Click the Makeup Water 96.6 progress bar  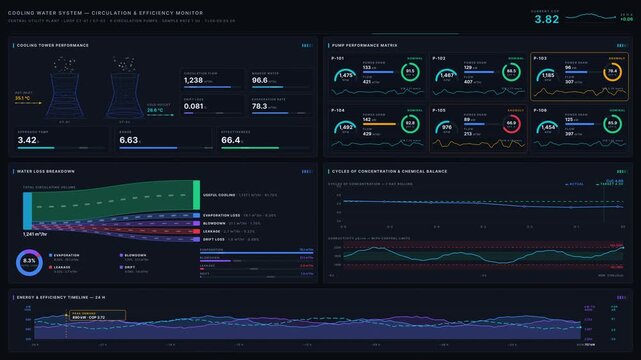click(281, 87)
